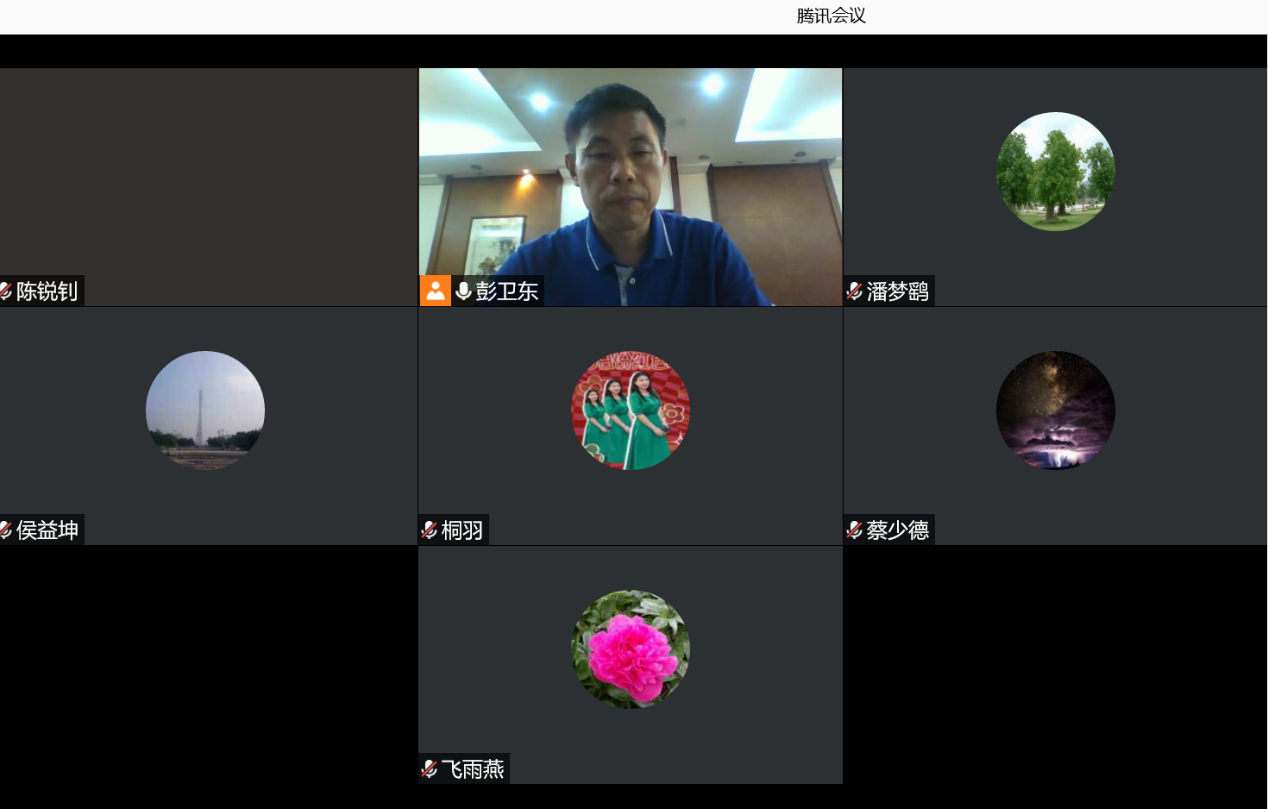The image size is (1268, 809).
Task: Click the 彭卫东 name label
Action: tap(506, 291)
